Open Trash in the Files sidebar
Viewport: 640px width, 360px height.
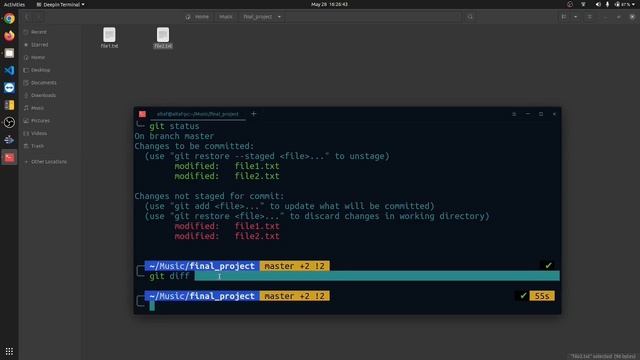[x=37, y=146]
